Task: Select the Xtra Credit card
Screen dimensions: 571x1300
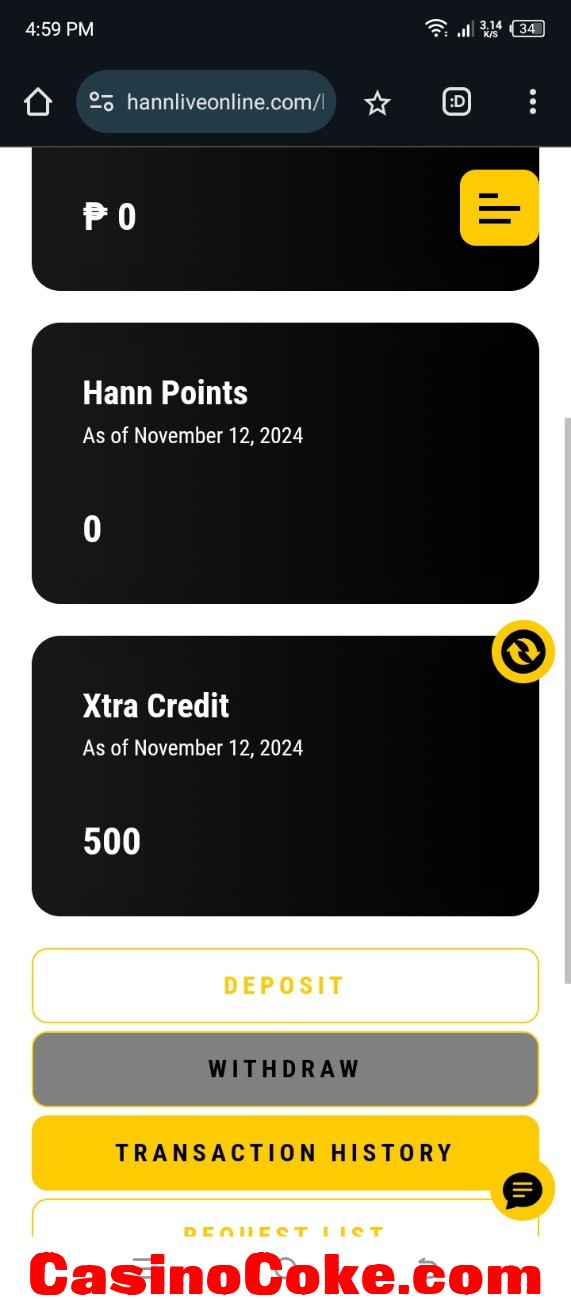Action: [285, 776]
